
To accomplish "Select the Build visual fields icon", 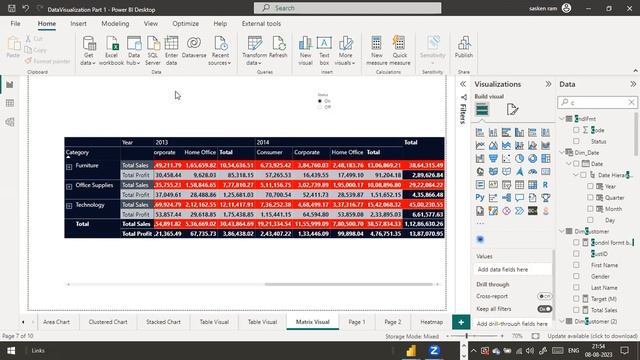I will [x=482, y=109].
